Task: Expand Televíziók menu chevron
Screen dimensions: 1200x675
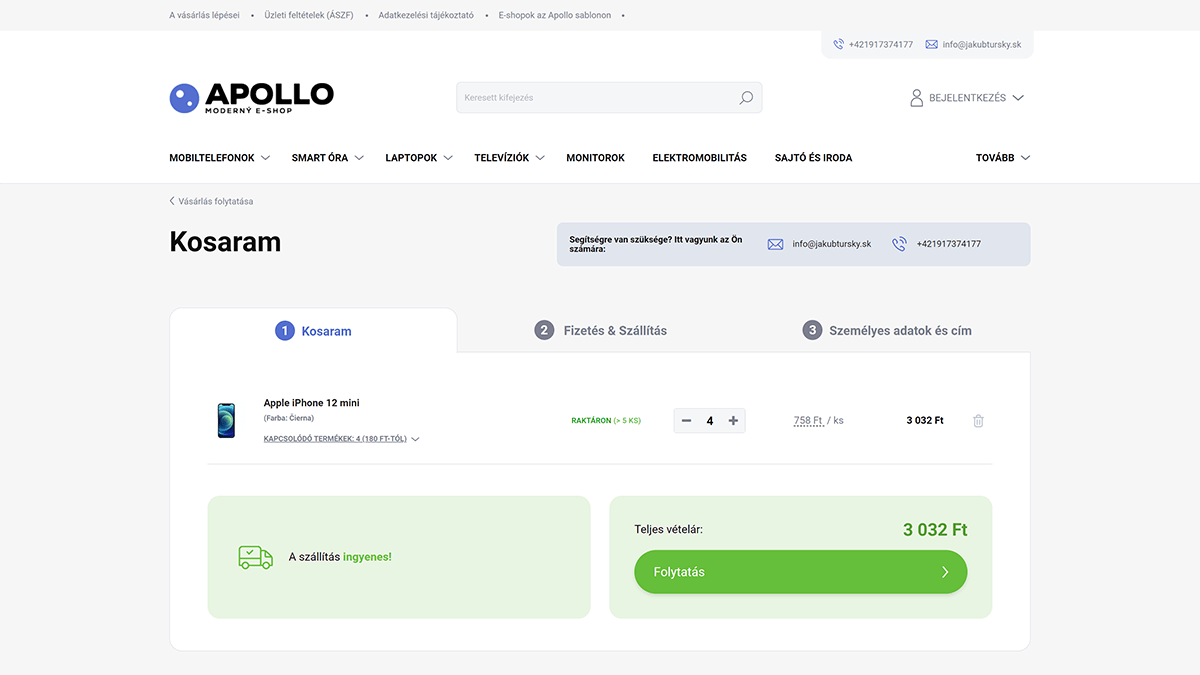Action: [x=540, y=158]
